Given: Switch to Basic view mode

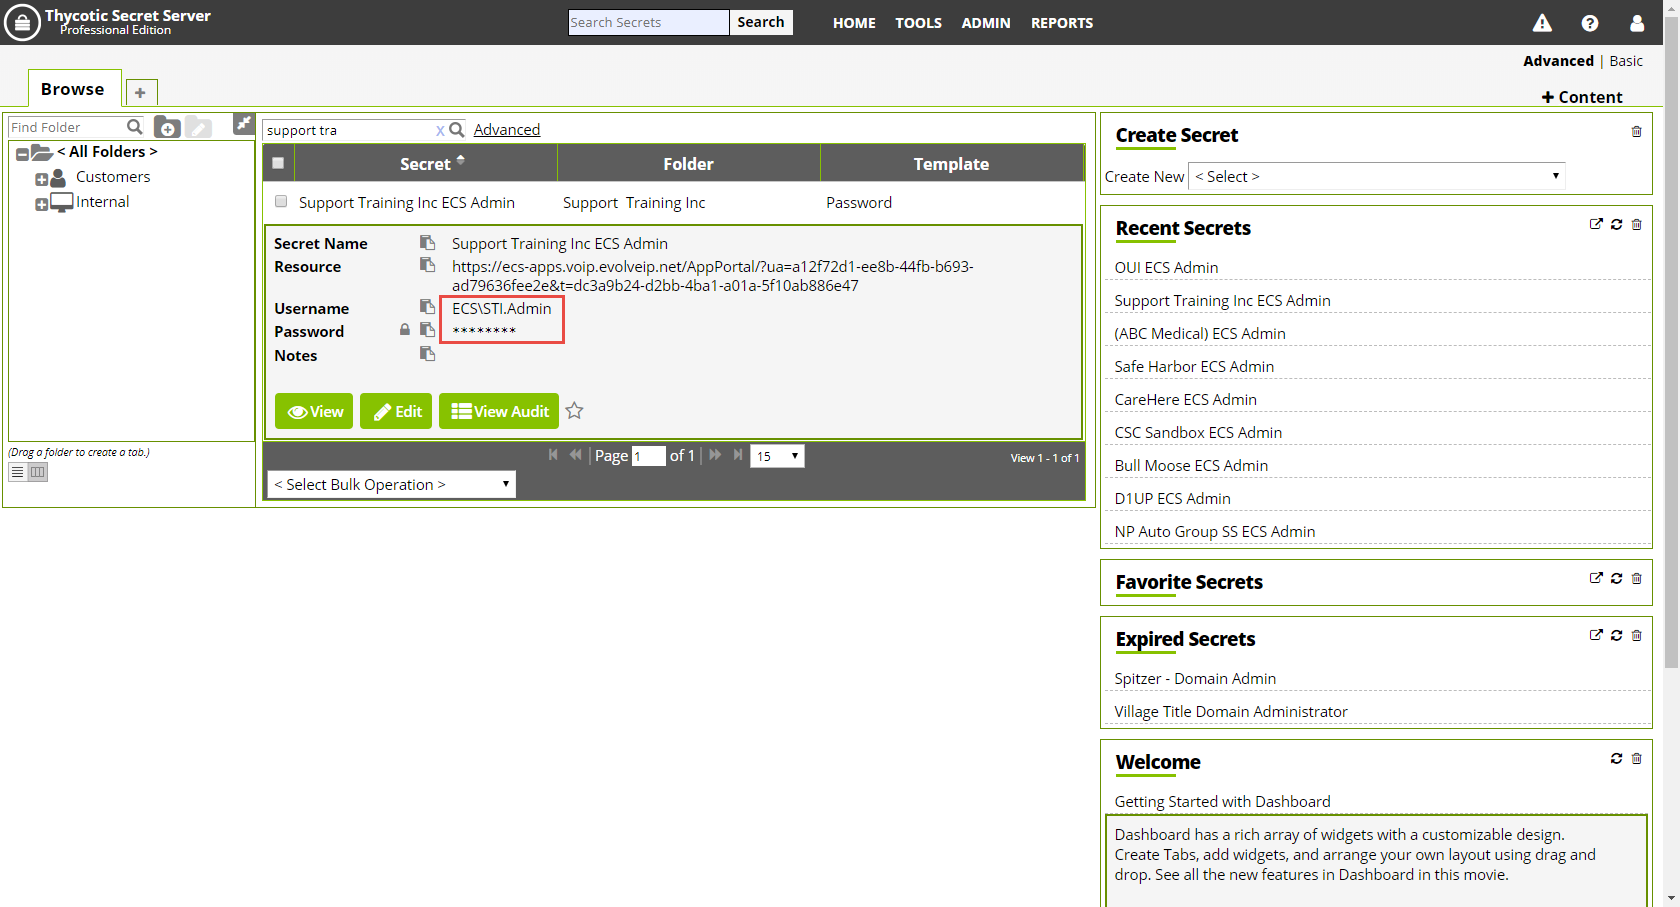Looking at the screenshot, I should 1625,61.
